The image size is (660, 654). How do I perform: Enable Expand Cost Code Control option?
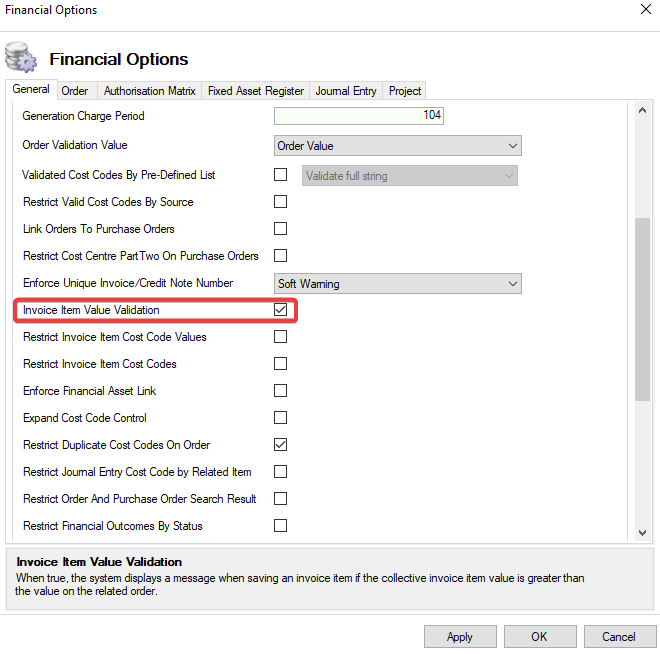[x=281, y=418]
